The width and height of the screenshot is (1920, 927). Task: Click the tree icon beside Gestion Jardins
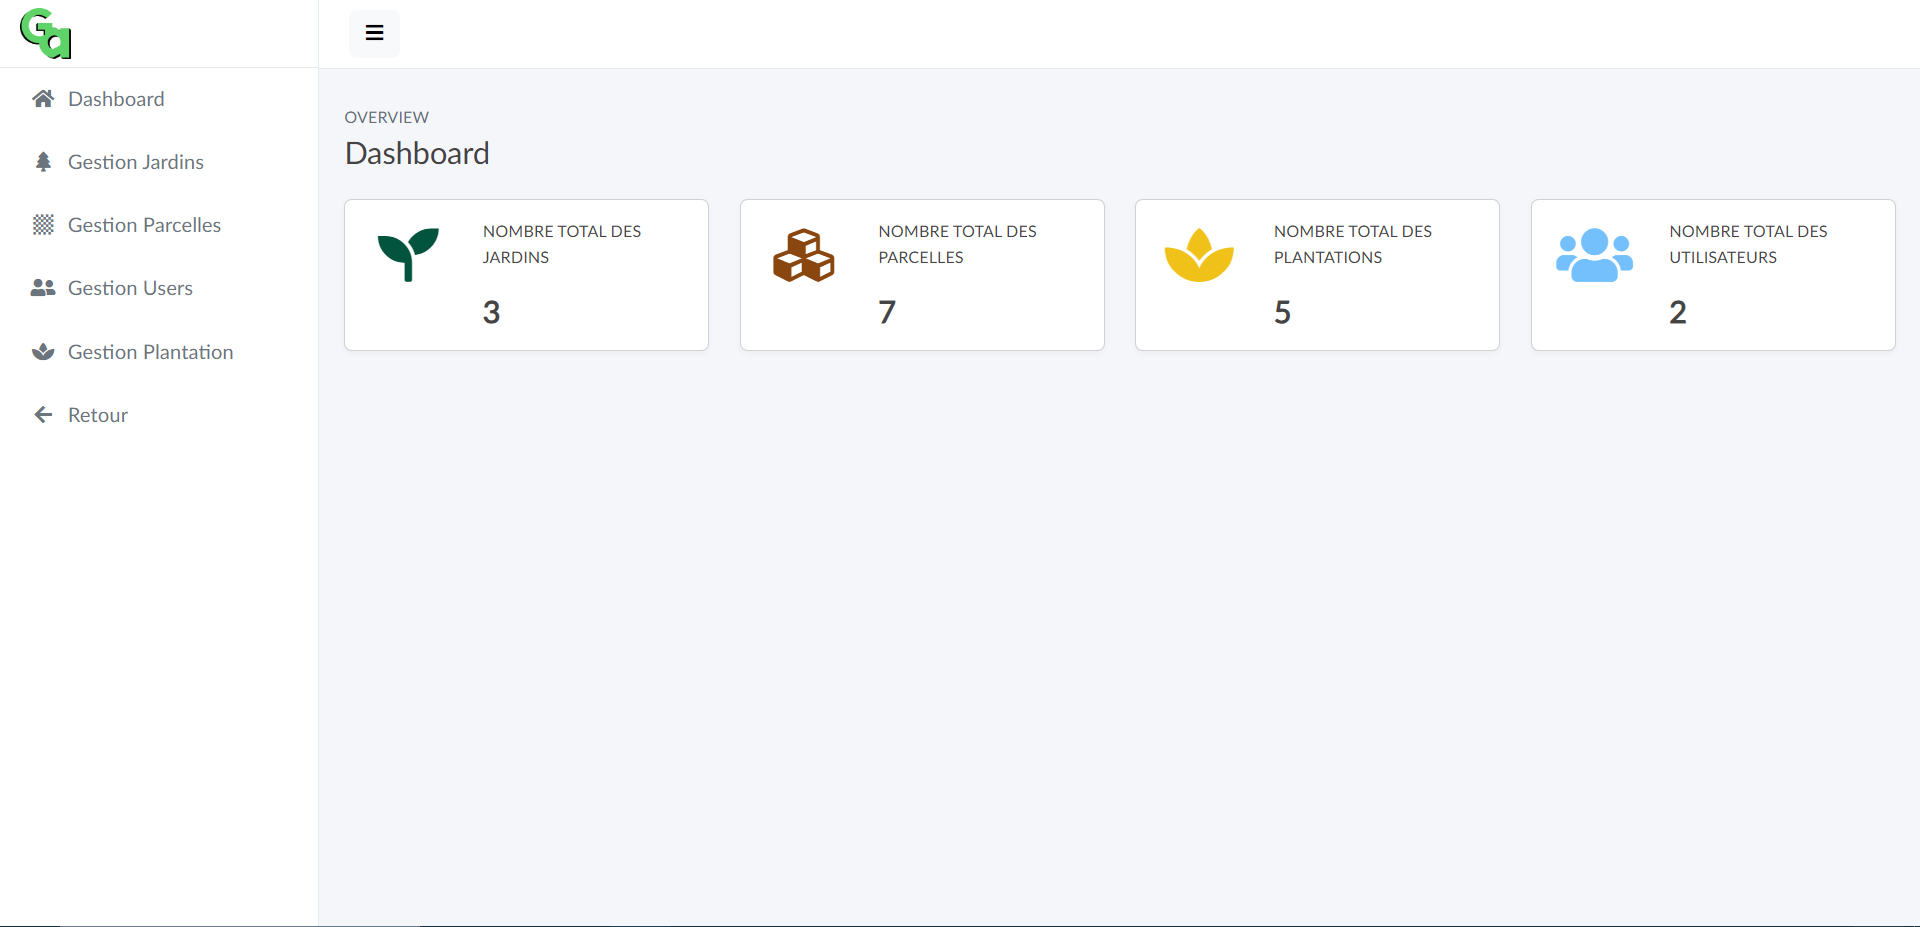tap(43, 162)
